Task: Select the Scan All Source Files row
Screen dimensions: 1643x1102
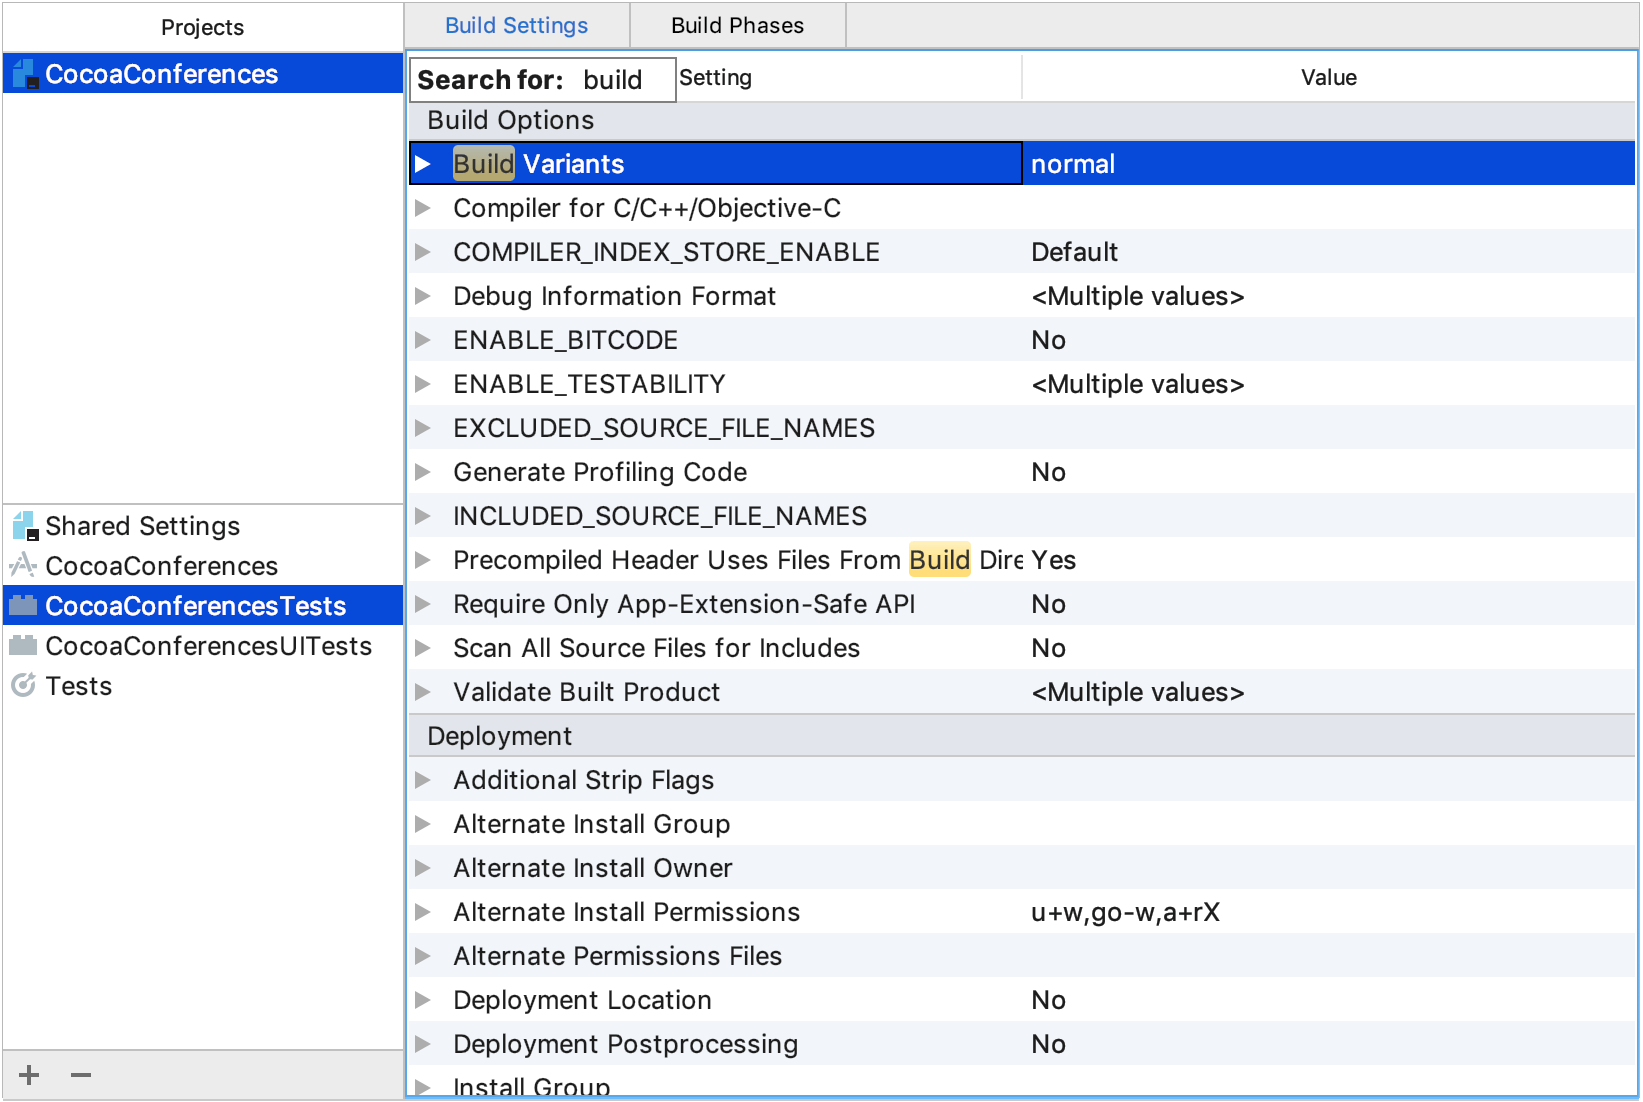Action: (656, 648)
